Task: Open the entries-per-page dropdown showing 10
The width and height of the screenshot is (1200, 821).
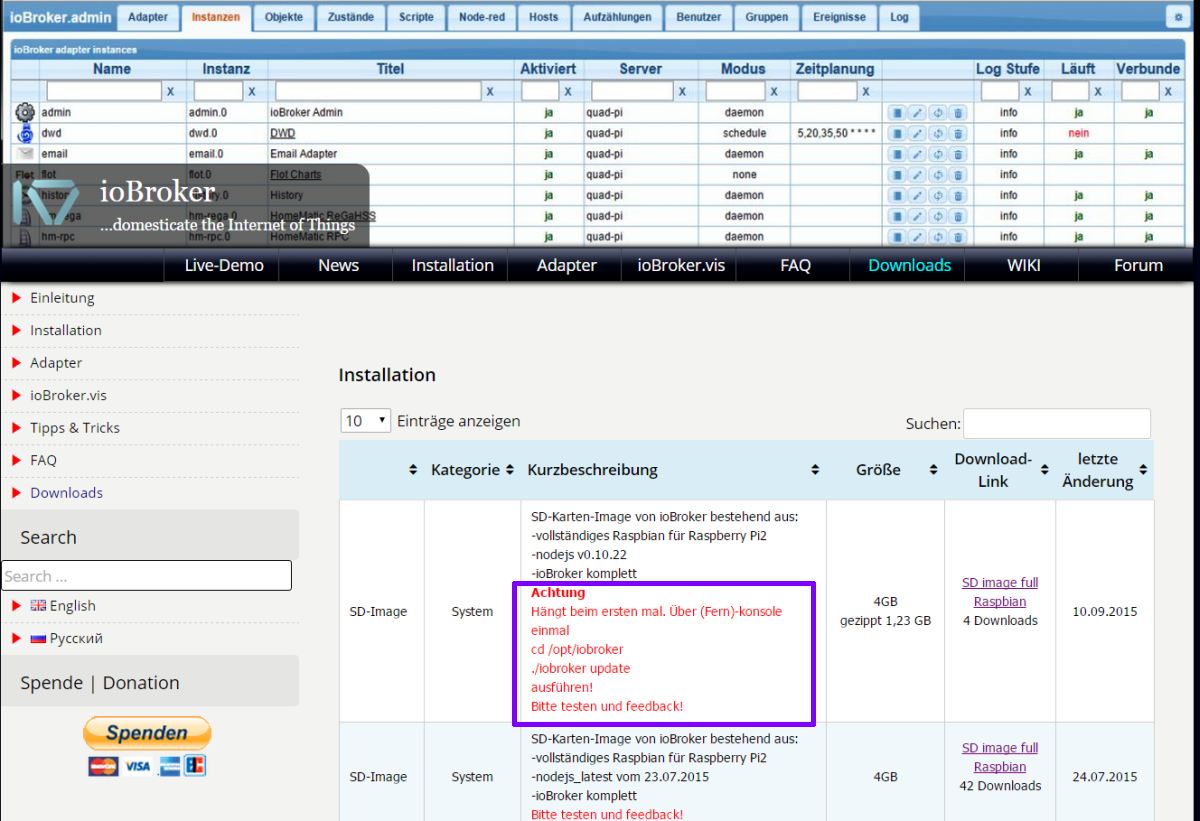Action: tap(365, 421)
